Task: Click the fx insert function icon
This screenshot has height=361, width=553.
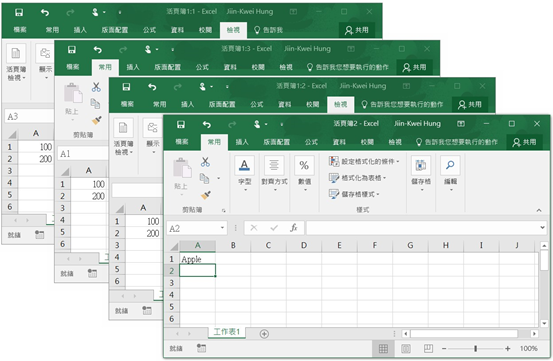Action: pyautogui.click(x=293, y=228)
